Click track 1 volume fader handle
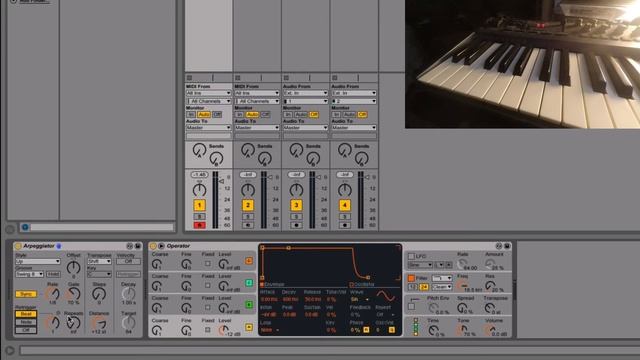The image size is (640, 360). click(x=221, y=181)
